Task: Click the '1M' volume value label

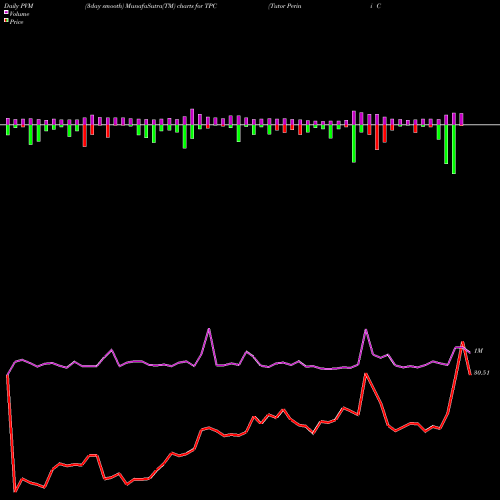Action: pos(478,351)
